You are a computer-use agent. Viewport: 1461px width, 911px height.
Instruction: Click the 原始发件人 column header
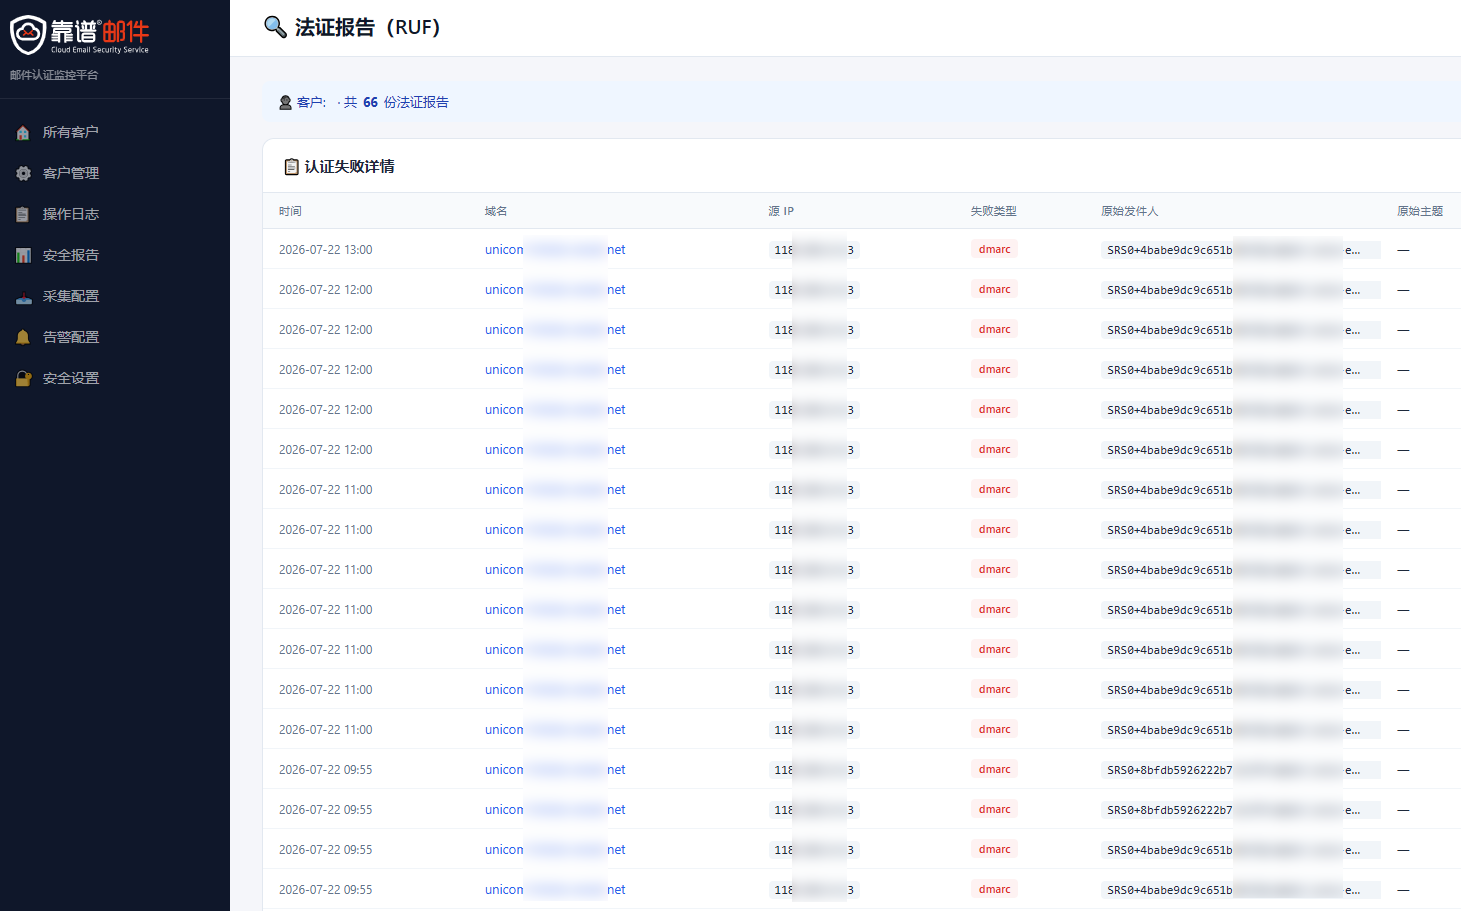pos(1129,211)
